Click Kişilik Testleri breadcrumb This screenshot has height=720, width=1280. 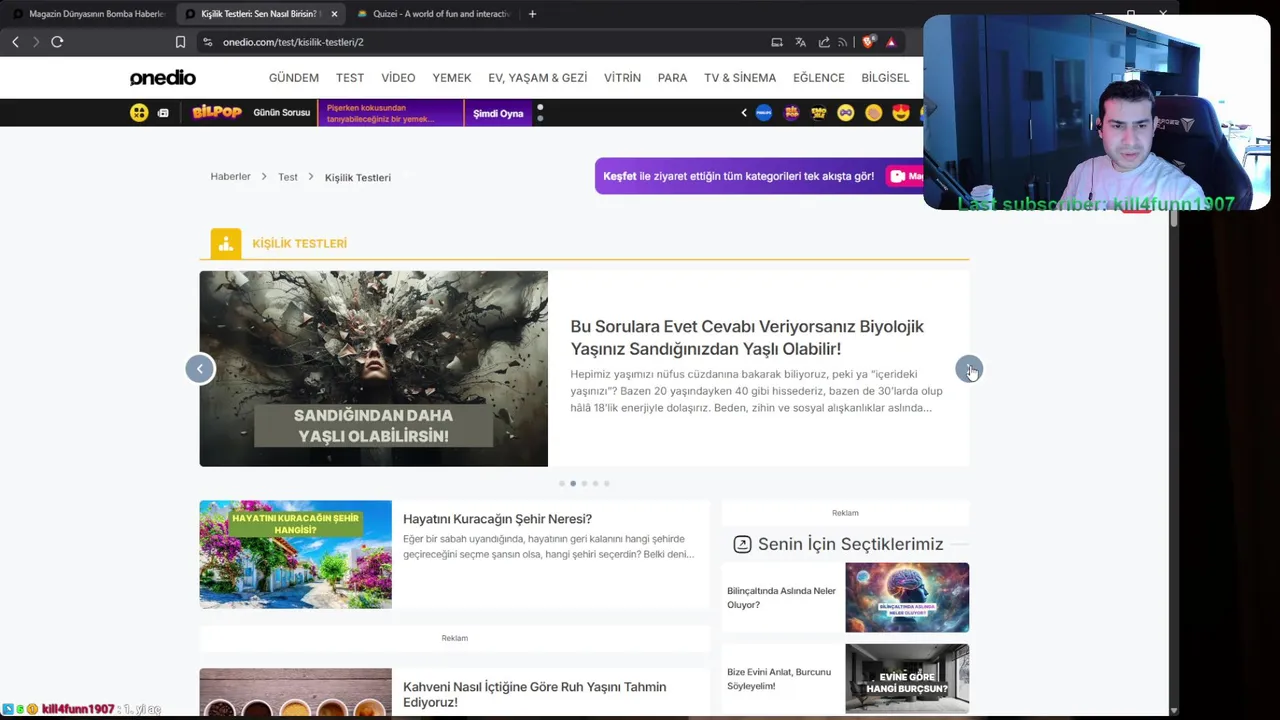click(358, 177)
